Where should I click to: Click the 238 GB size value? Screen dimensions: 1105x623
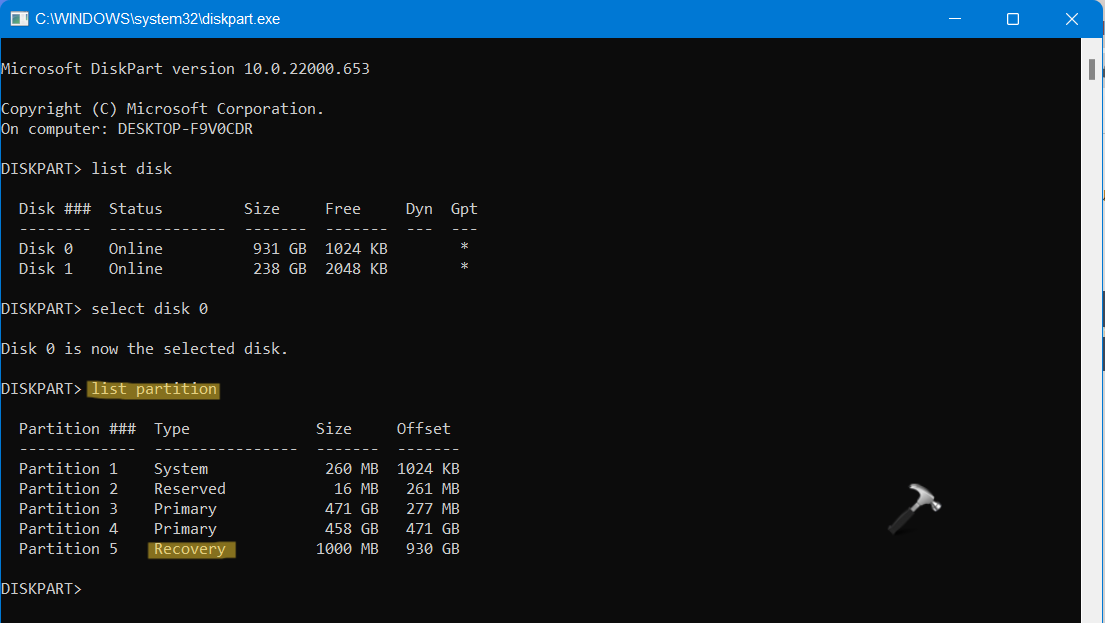point(280,269)
